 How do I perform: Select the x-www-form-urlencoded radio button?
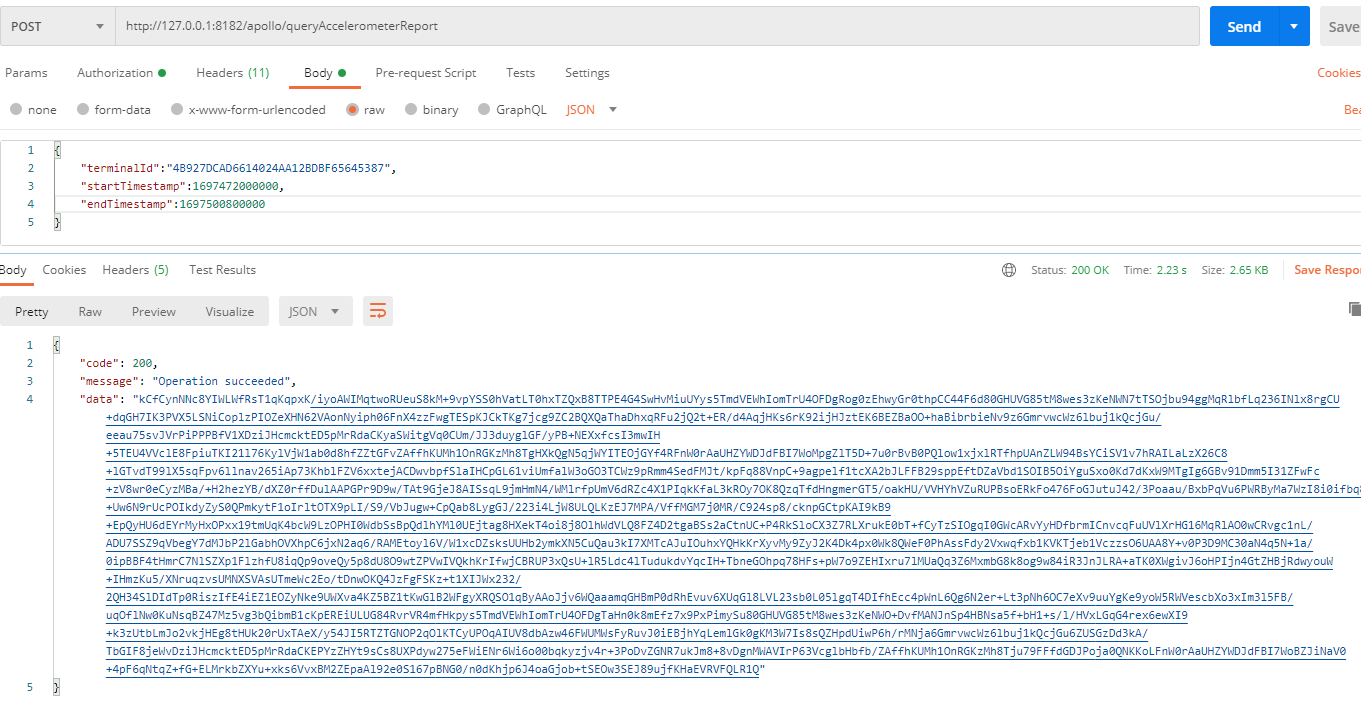(177, 110)
